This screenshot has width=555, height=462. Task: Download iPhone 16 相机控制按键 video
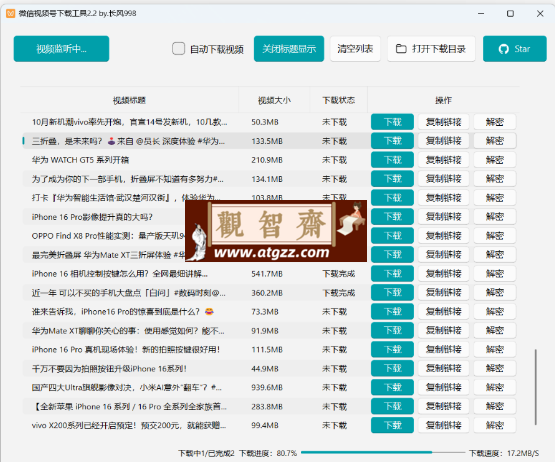(392, 274)
